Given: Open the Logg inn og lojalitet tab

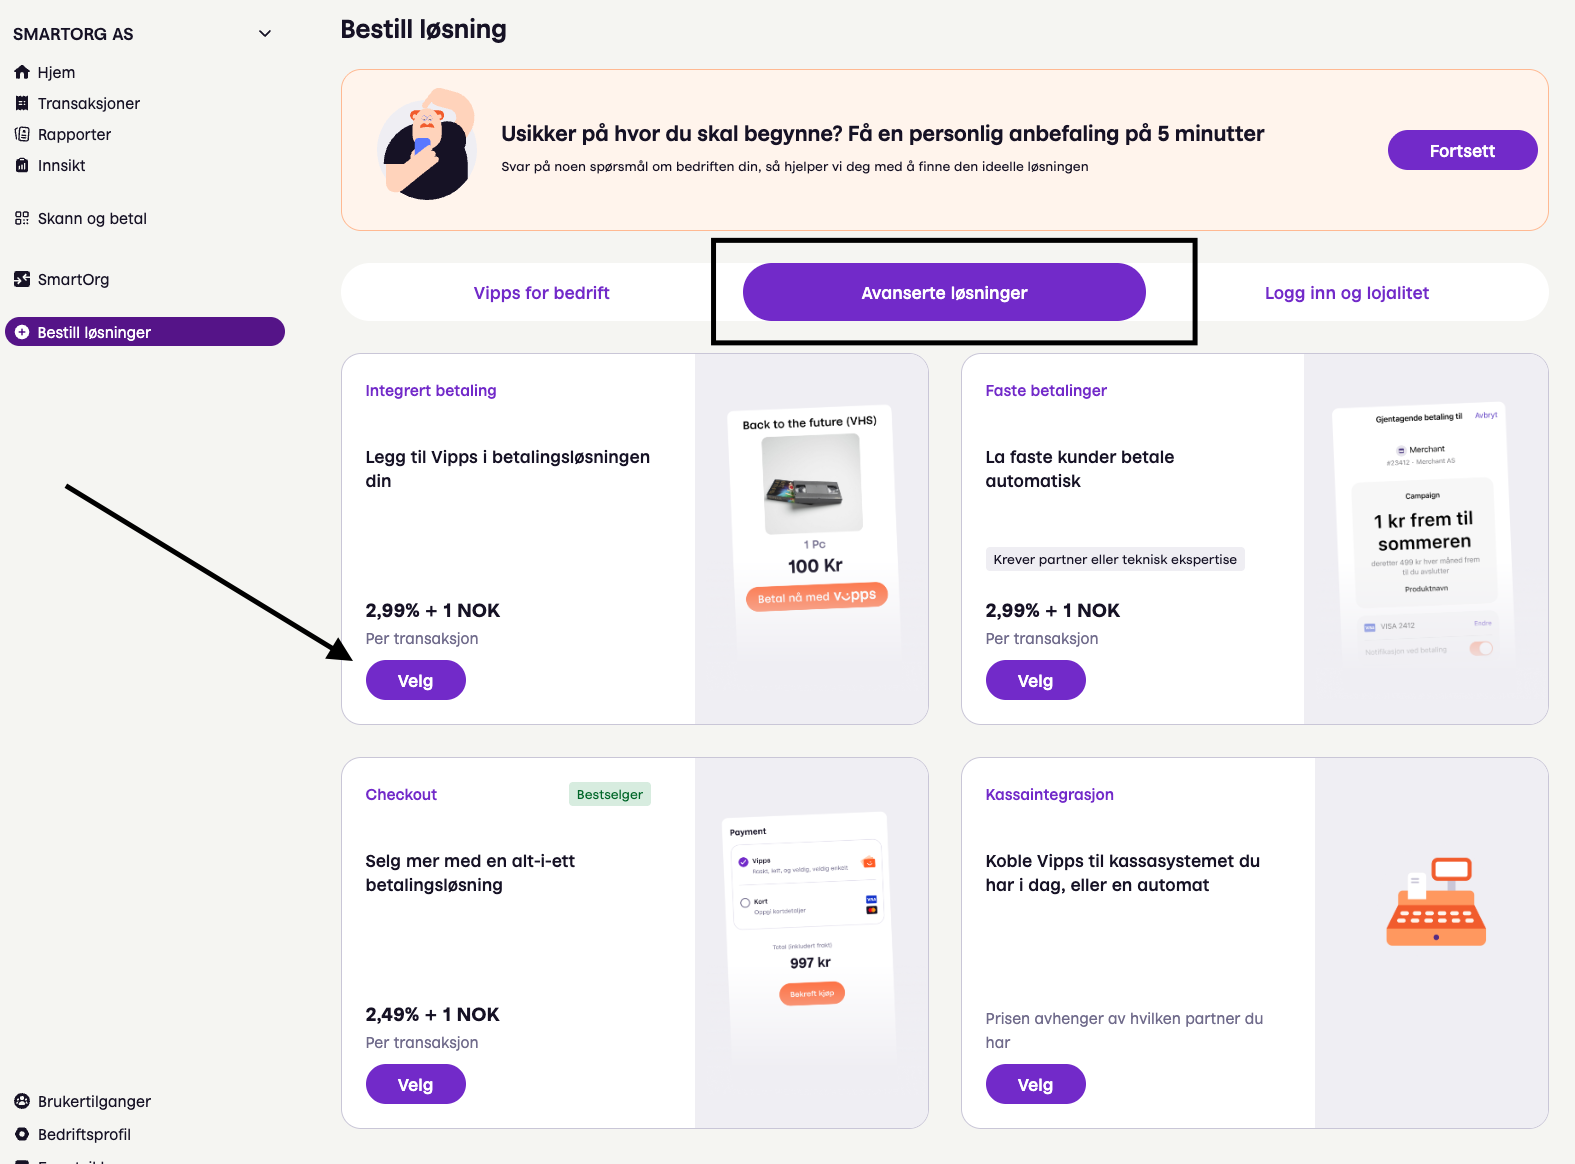Looking at the screenshot, I should click(1346, 293).
